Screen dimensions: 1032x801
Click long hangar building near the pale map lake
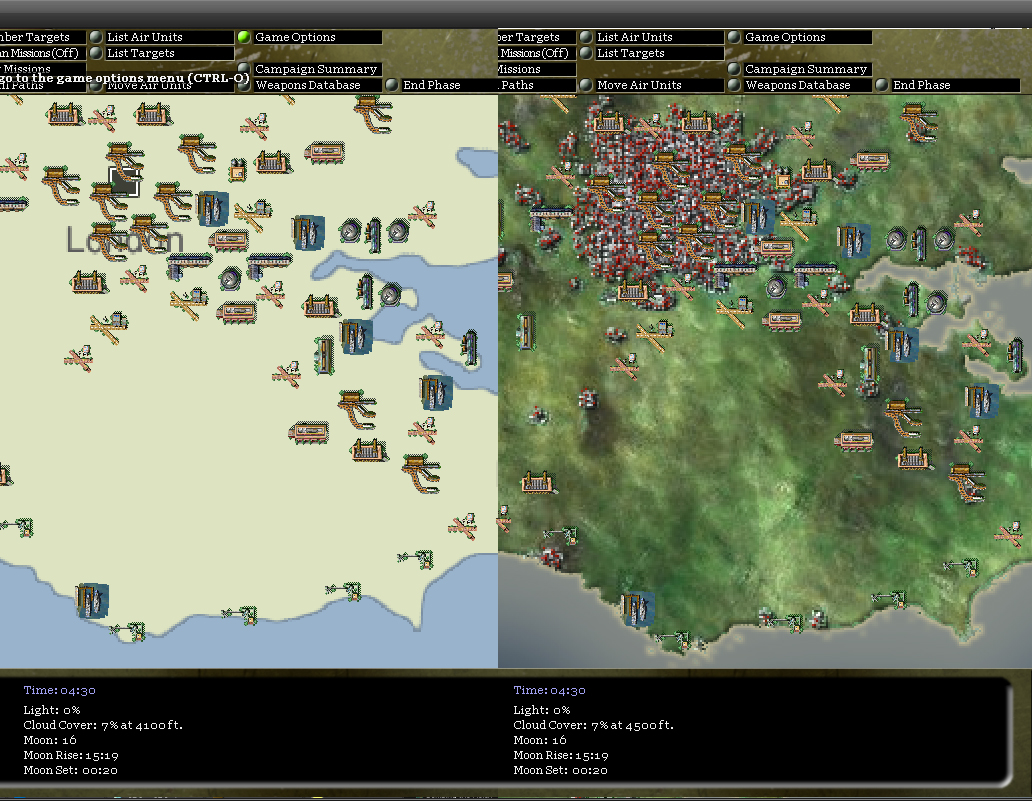(324, 152)
